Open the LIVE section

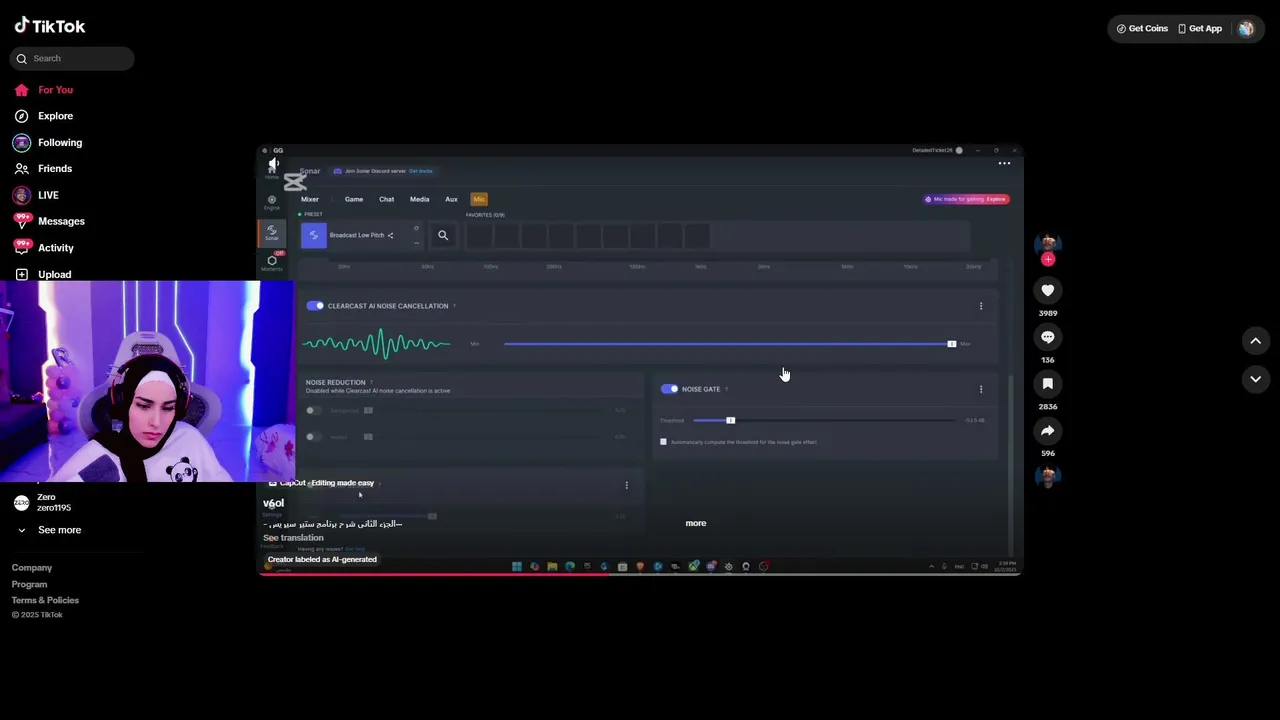tap(48, 195)
